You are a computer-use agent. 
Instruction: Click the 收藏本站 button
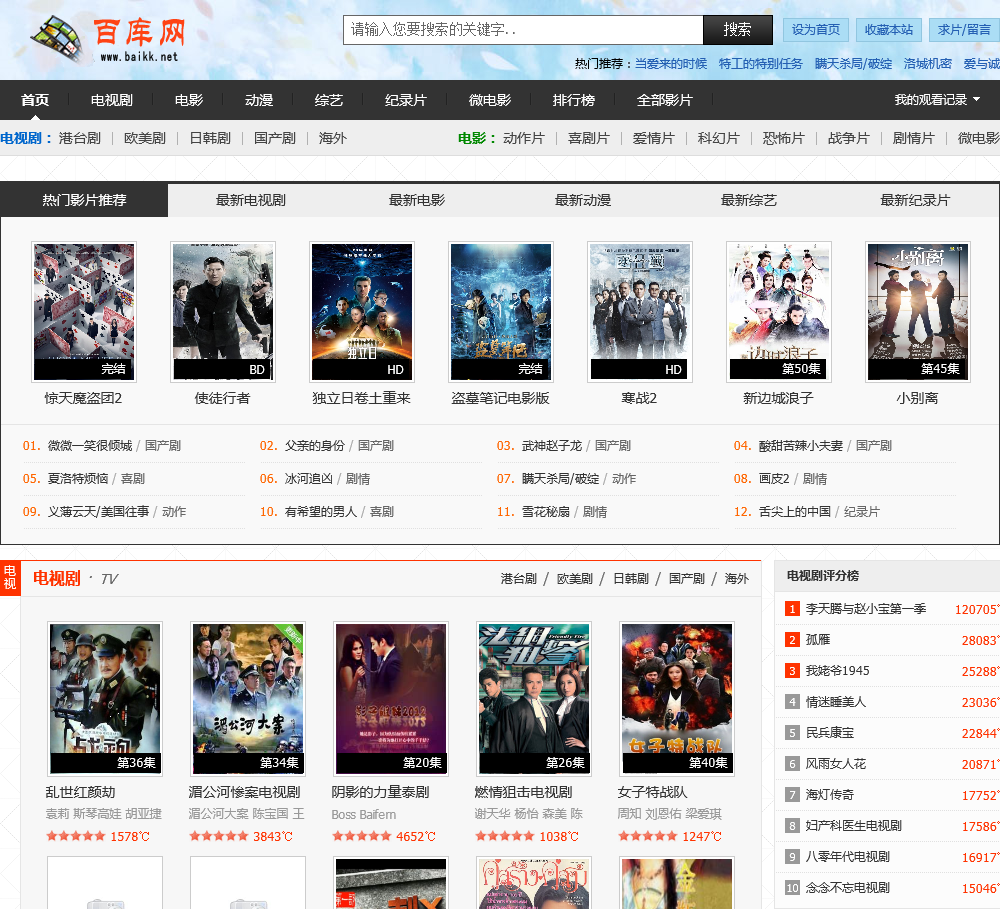tap(888, 30)
